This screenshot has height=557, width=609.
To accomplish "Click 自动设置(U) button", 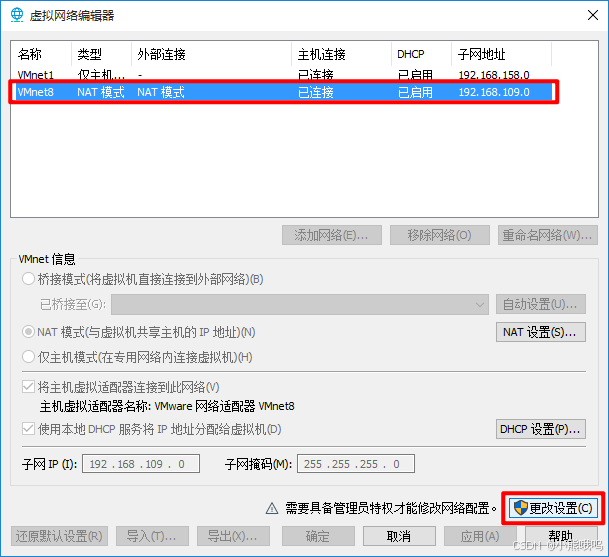I will 541,304.
